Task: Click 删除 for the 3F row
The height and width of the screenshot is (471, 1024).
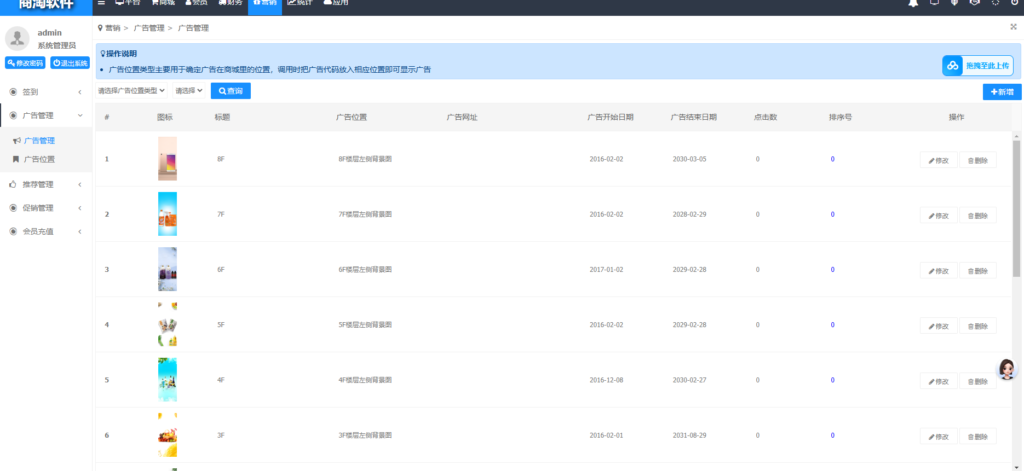Action: point(978,436)
